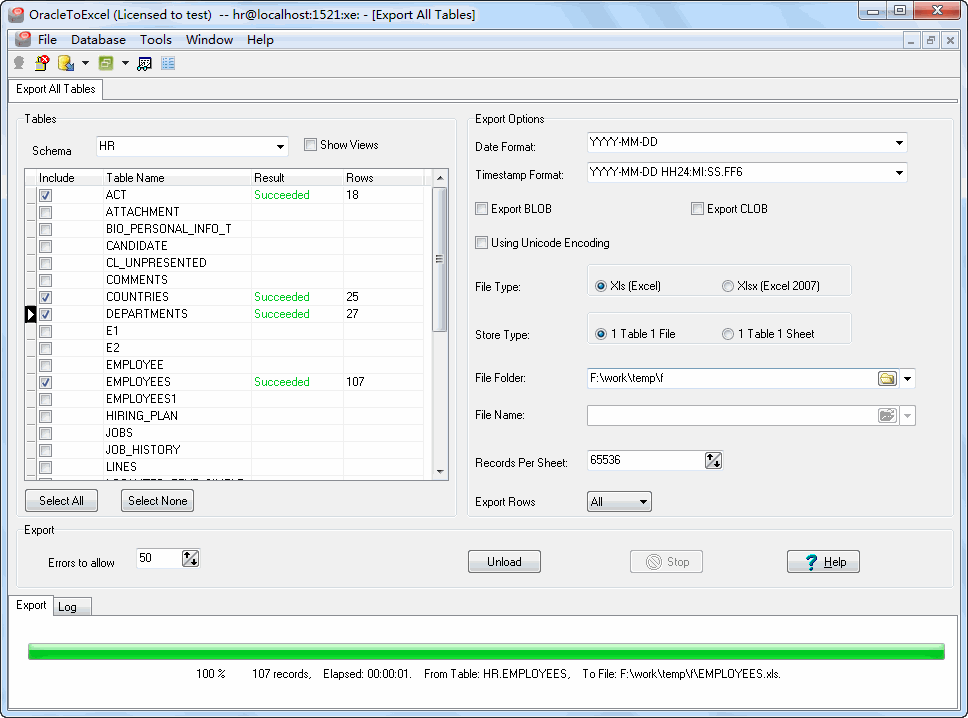Check the HIRING_PLAN include checkbox
This screenshot has height=718, width=968.
point(46,417)
